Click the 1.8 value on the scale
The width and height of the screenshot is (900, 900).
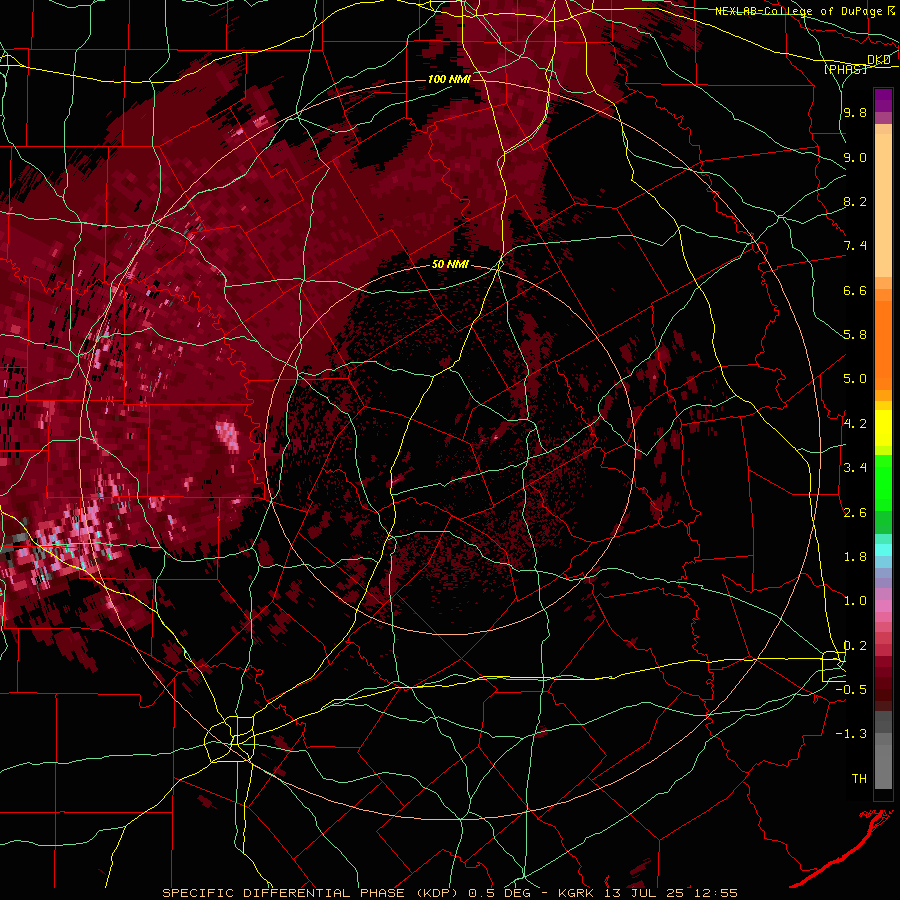(855, 557)
